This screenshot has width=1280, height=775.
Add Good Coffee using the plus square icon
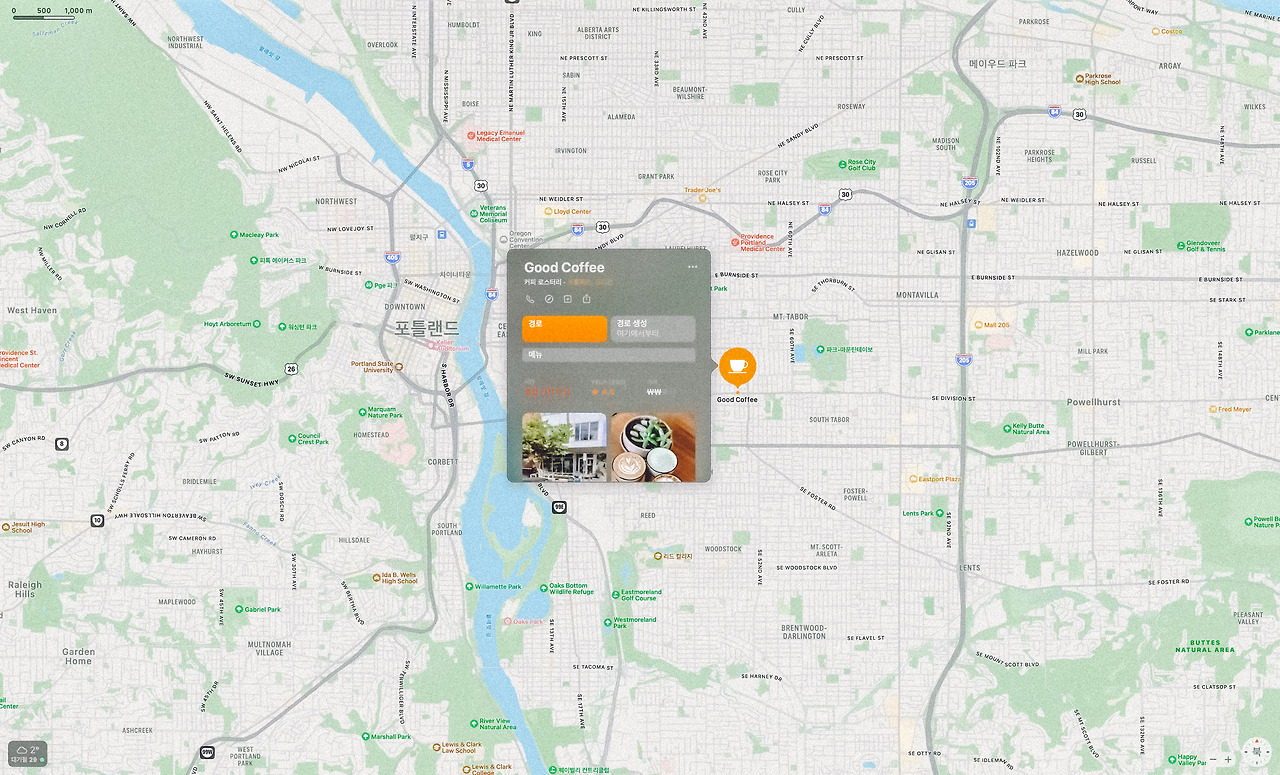pyautogui.click(x=568, y=299)
